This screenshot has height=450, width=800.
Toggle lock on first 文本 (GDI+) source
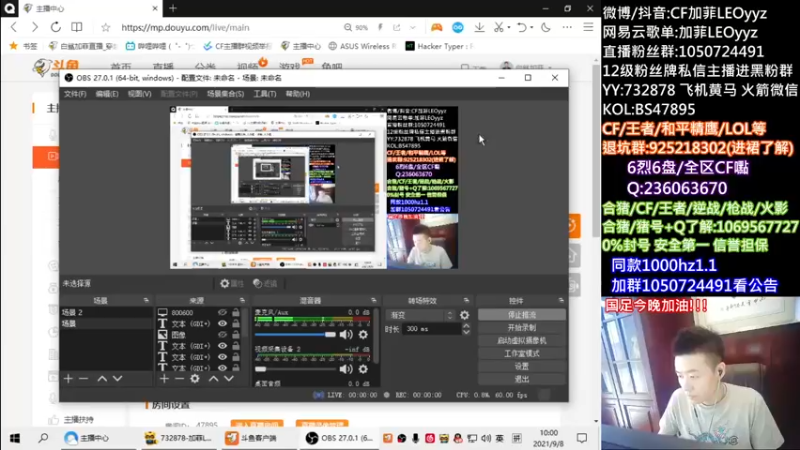236,323
